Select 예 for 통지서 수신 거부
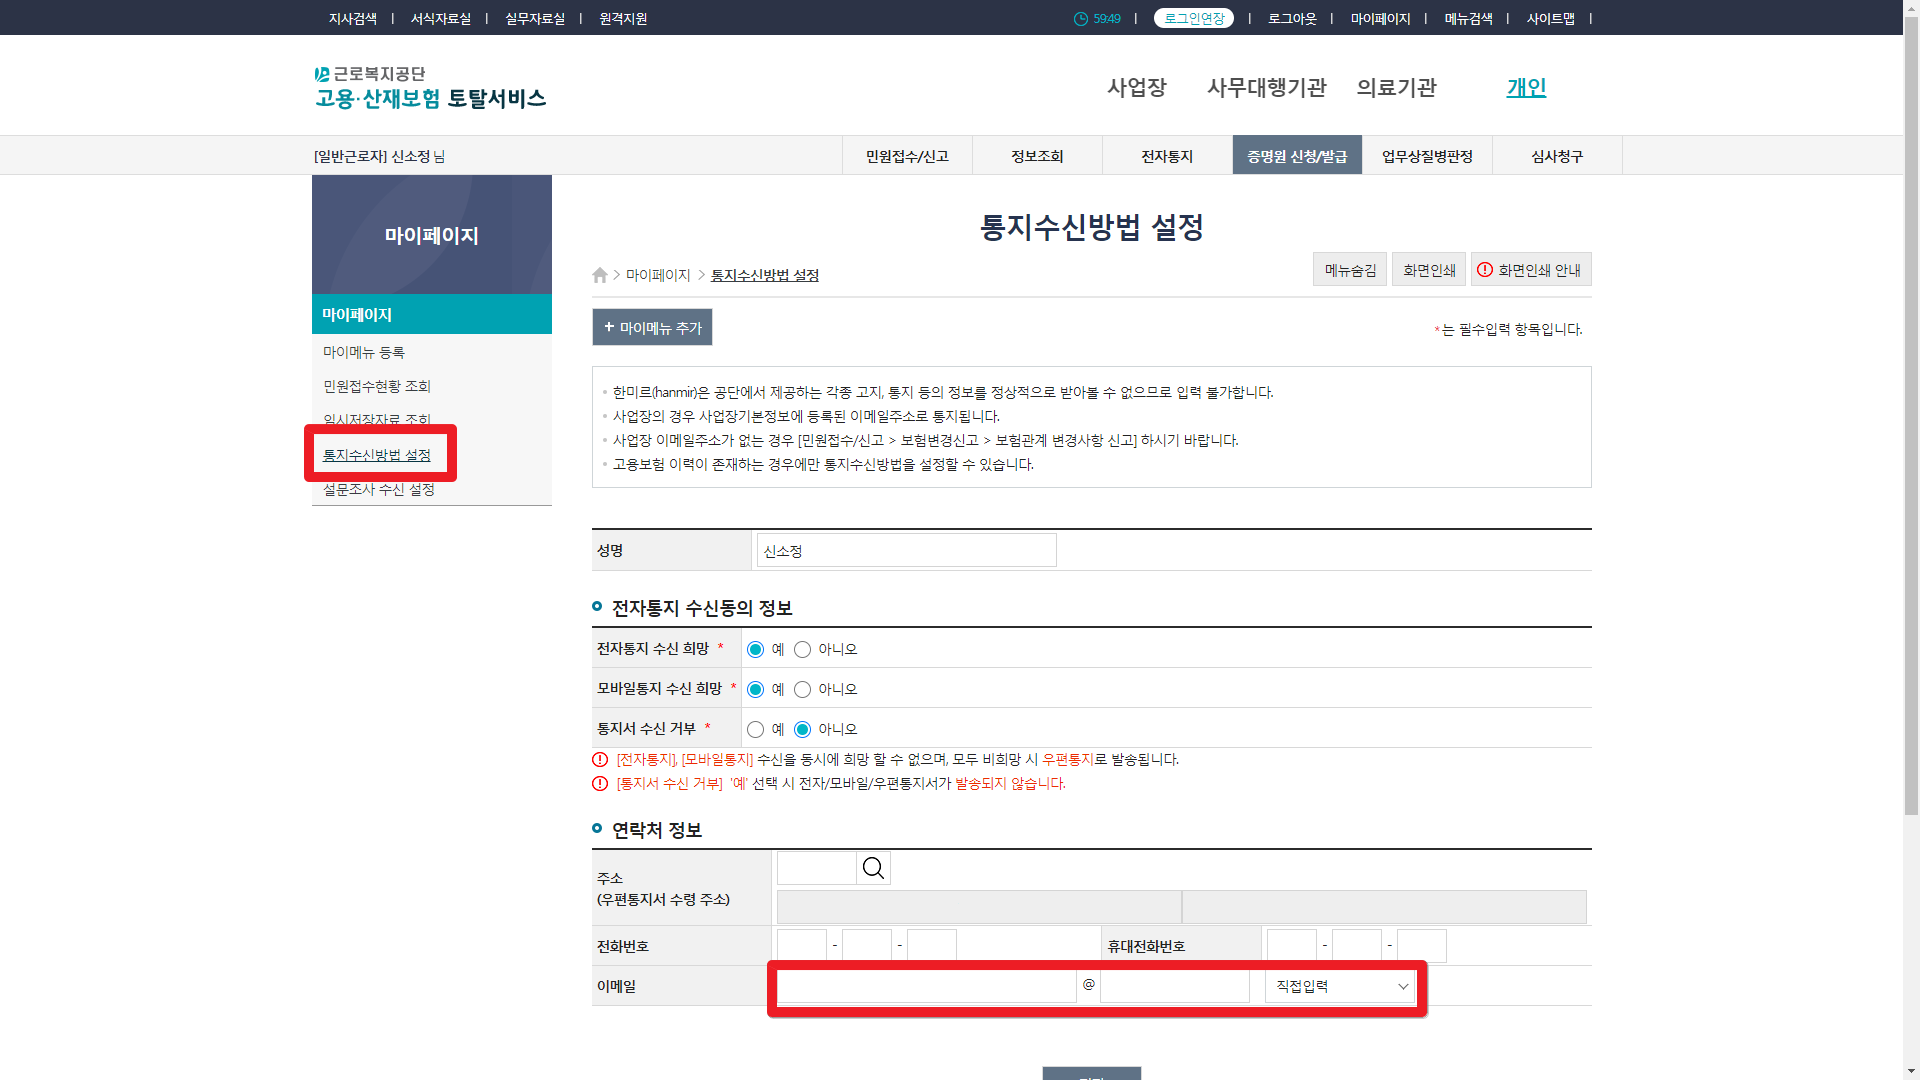This screenshot has width=1920, height=1080. (x=755, y=729)
